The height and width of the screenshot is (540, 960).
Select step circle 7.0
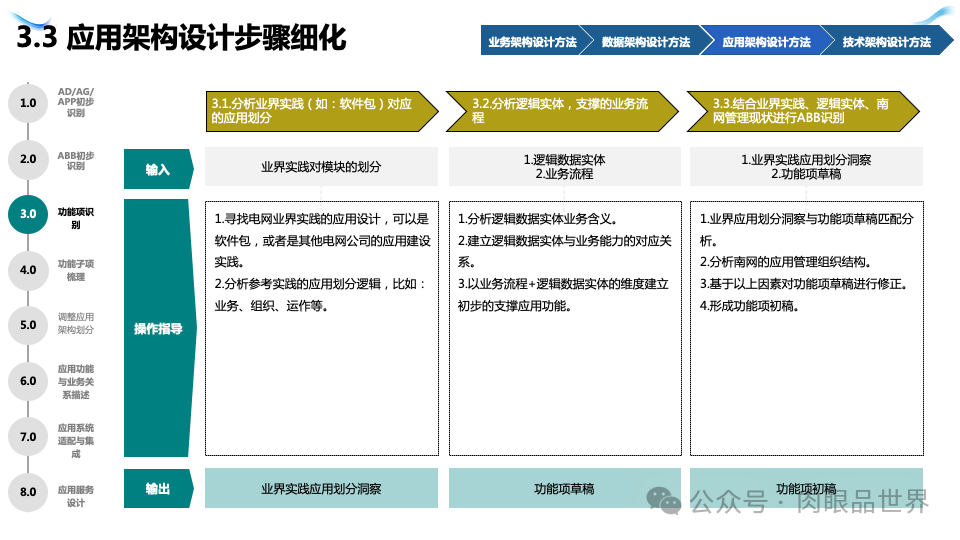[x=28, y=437]
